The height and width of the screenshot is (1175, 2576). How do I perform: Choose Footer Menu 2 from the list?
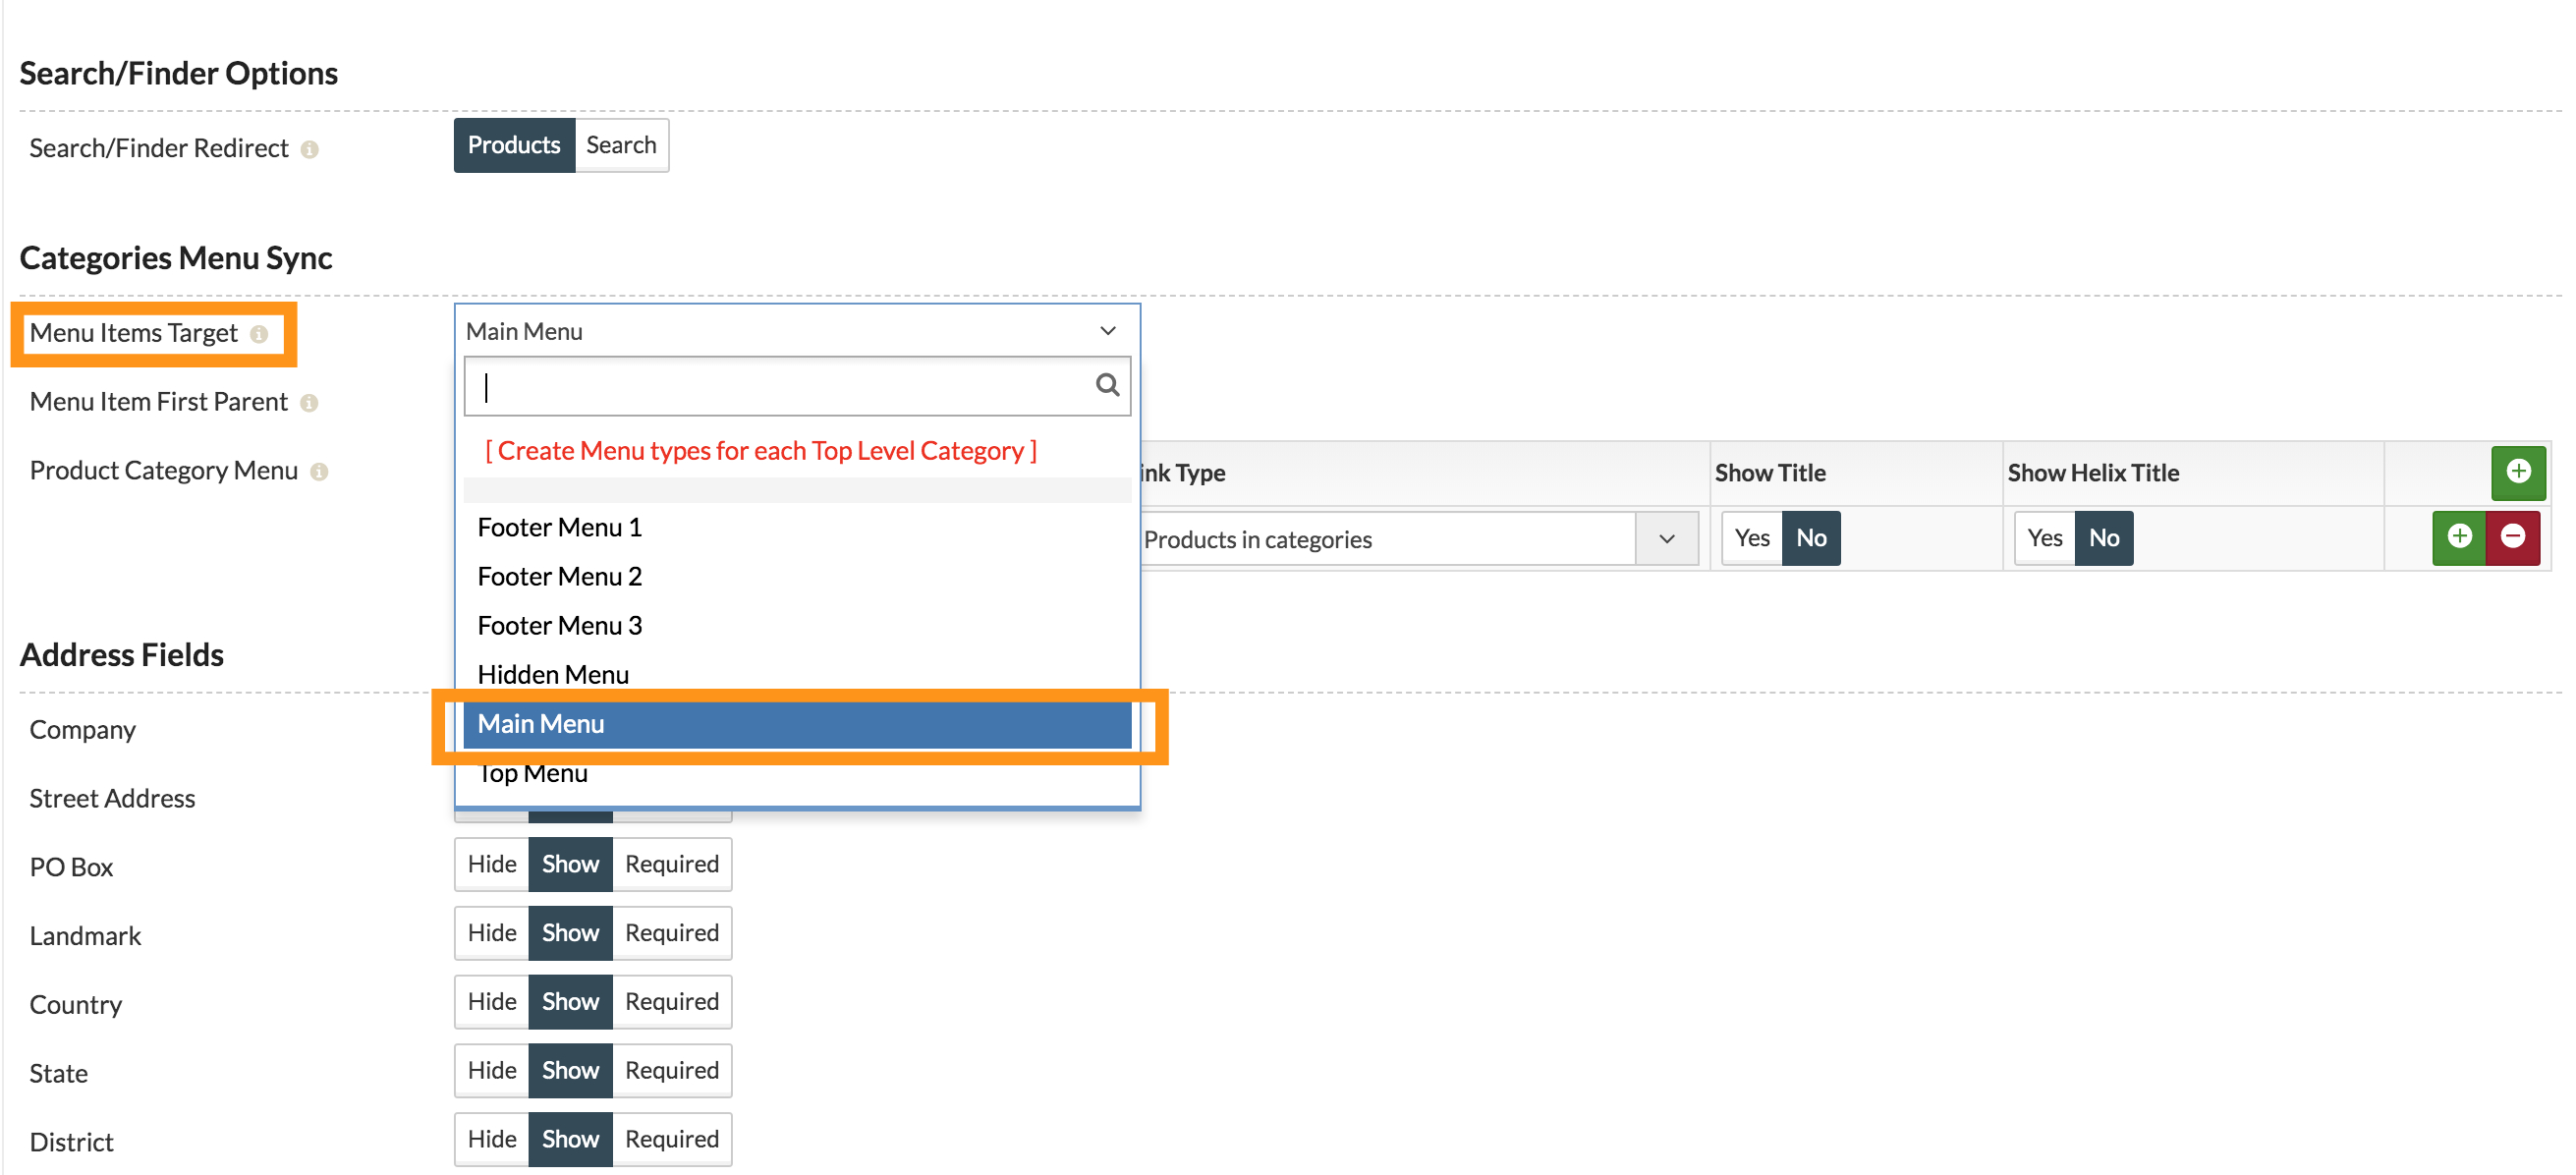[559, 576]
